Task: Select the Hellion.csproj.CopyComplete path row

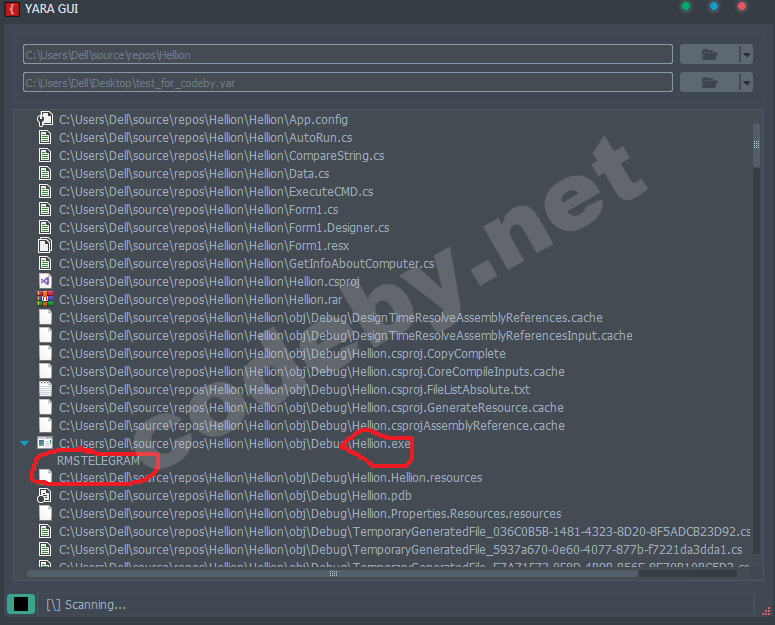Action: click(282, 353)
